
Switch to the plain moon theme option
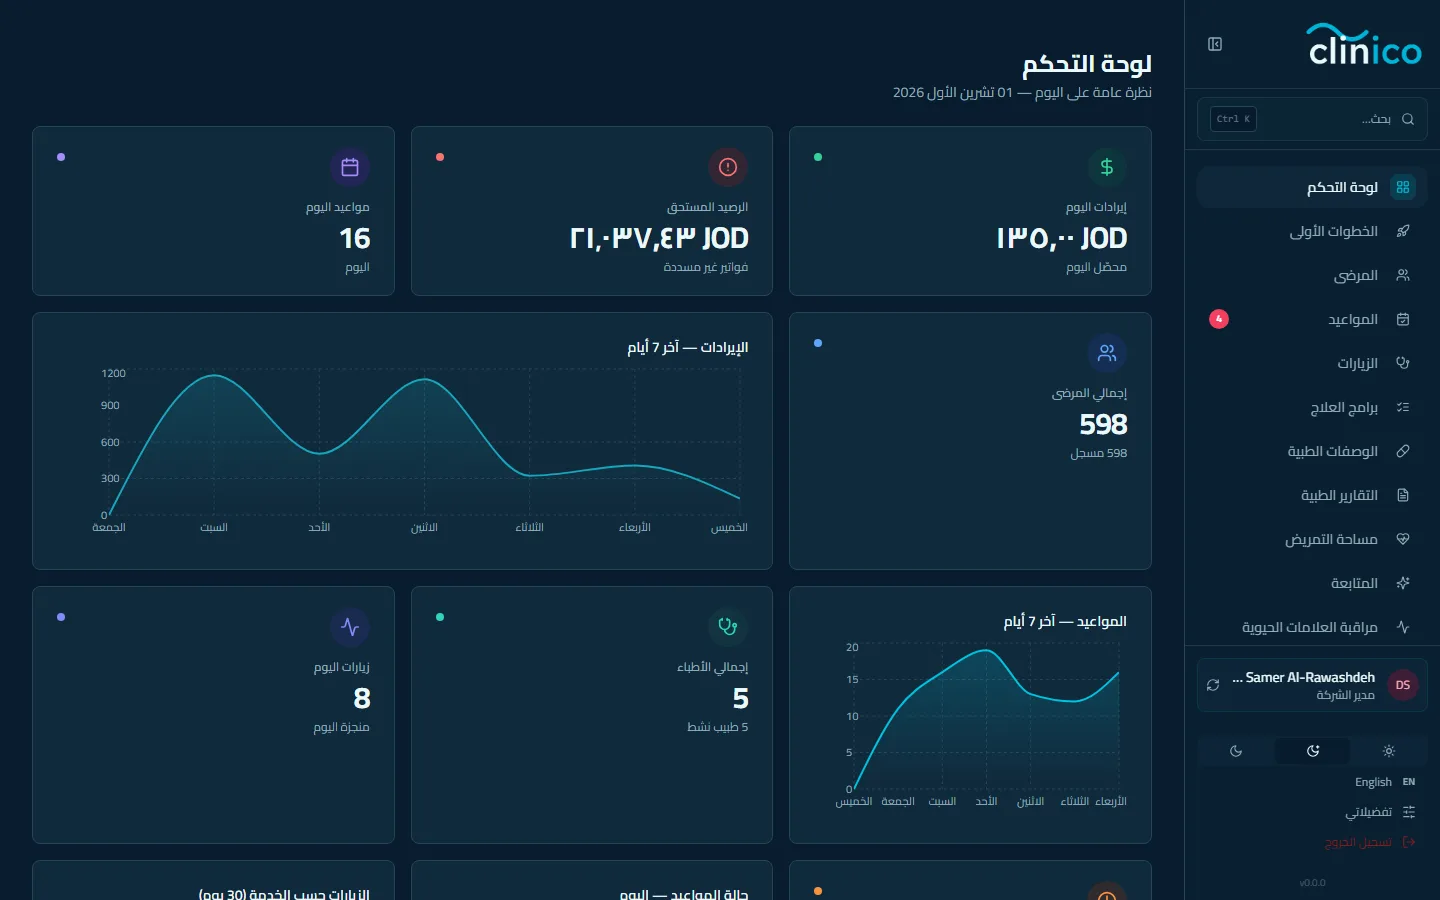1236,751
